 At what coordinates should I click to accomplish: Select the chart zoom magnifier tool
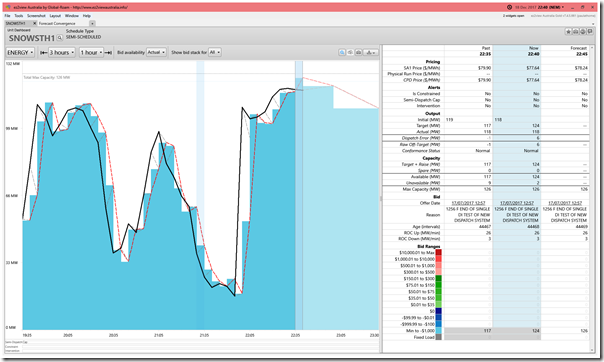coord(342,52)
